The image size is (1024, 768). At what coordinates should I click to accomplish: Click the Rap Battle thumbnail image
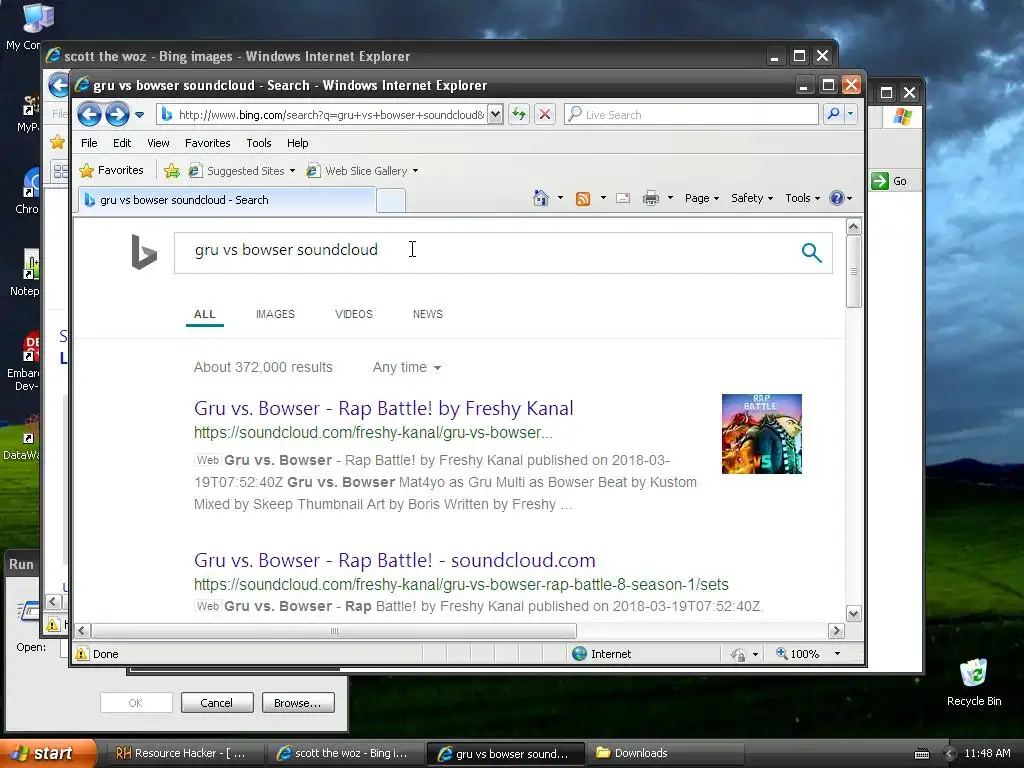click(761, 434)
